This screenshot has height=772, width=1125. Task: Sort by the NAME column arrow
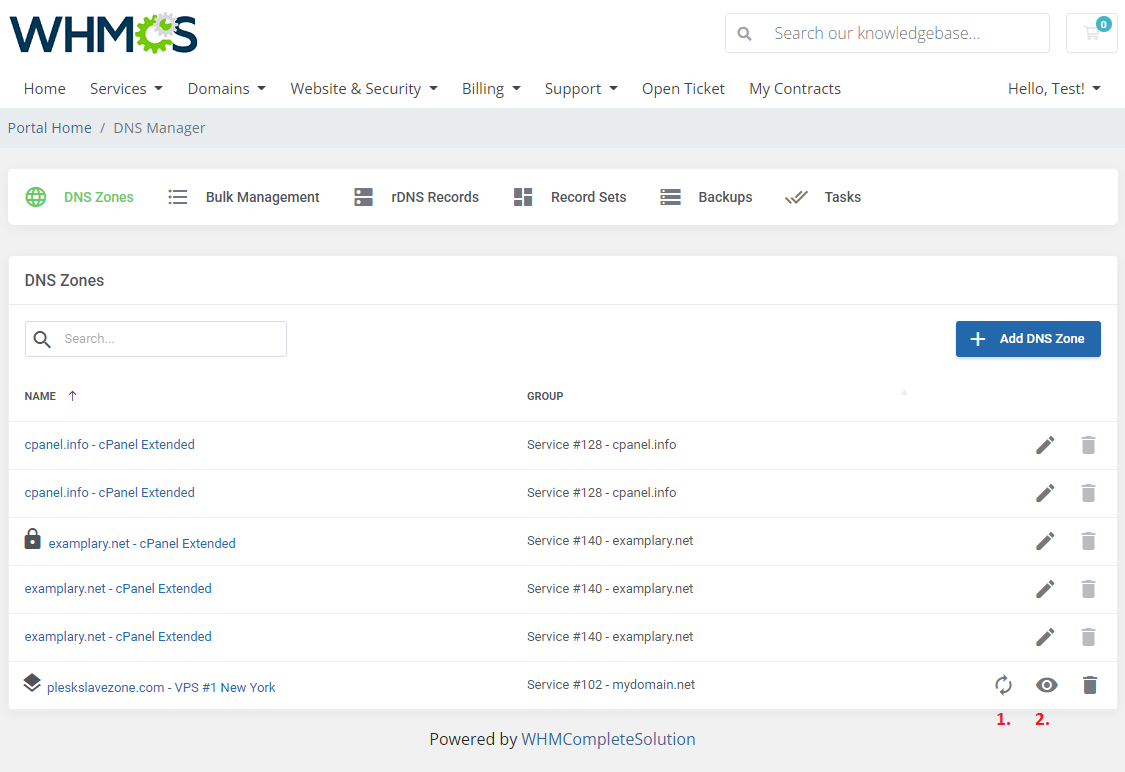[72, 396]
